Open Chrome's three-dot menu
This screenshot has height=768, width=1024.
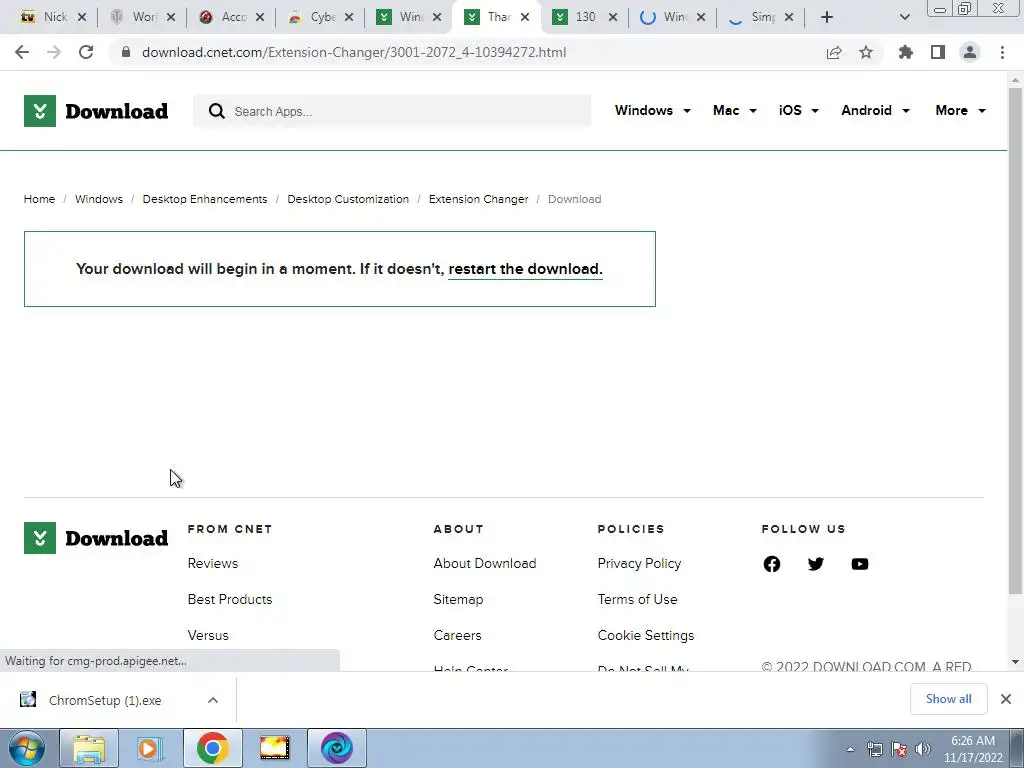coord(1002,52)
